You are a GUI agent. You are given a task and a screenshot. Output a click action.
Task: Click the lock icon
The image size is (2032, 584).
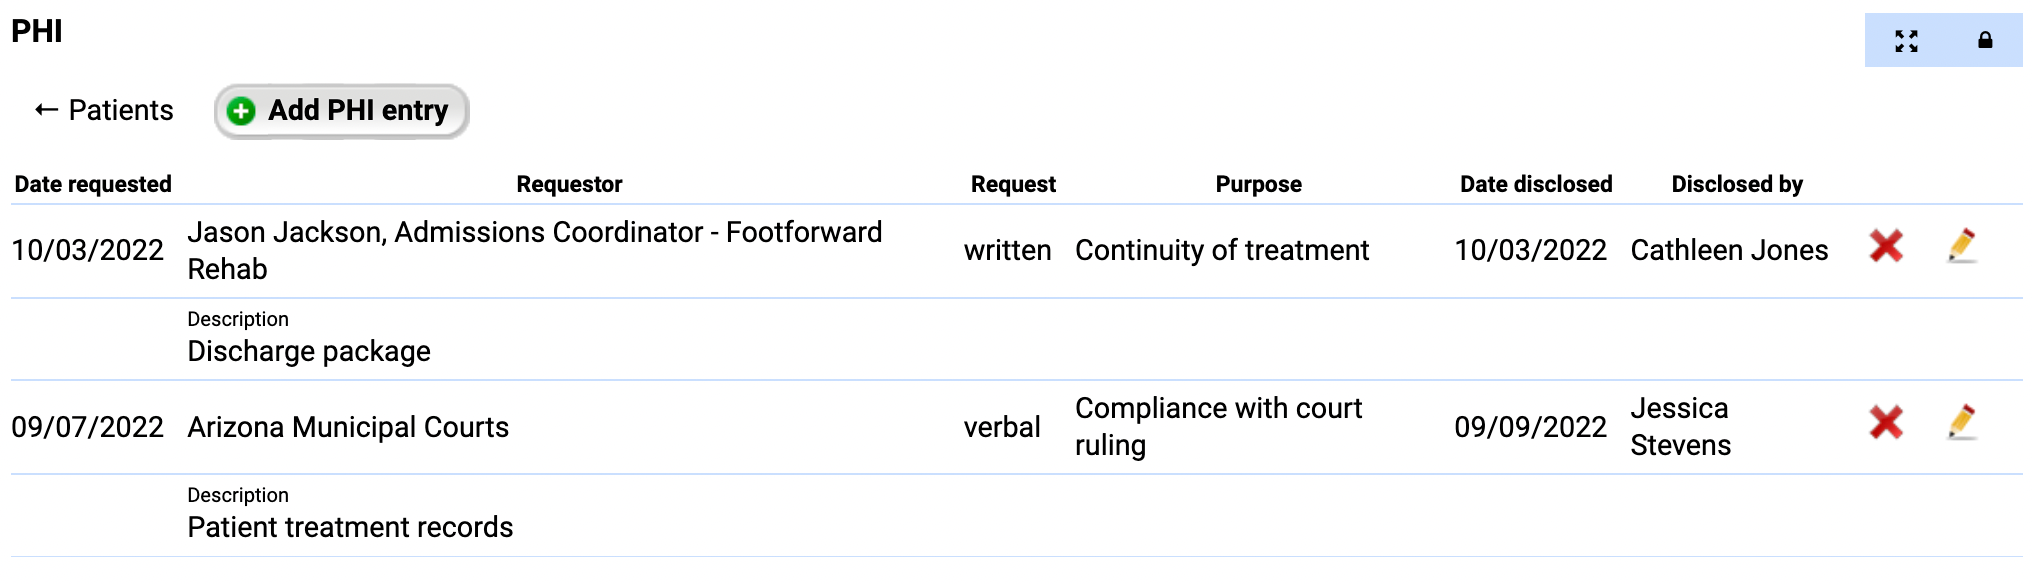(1985, 41)
